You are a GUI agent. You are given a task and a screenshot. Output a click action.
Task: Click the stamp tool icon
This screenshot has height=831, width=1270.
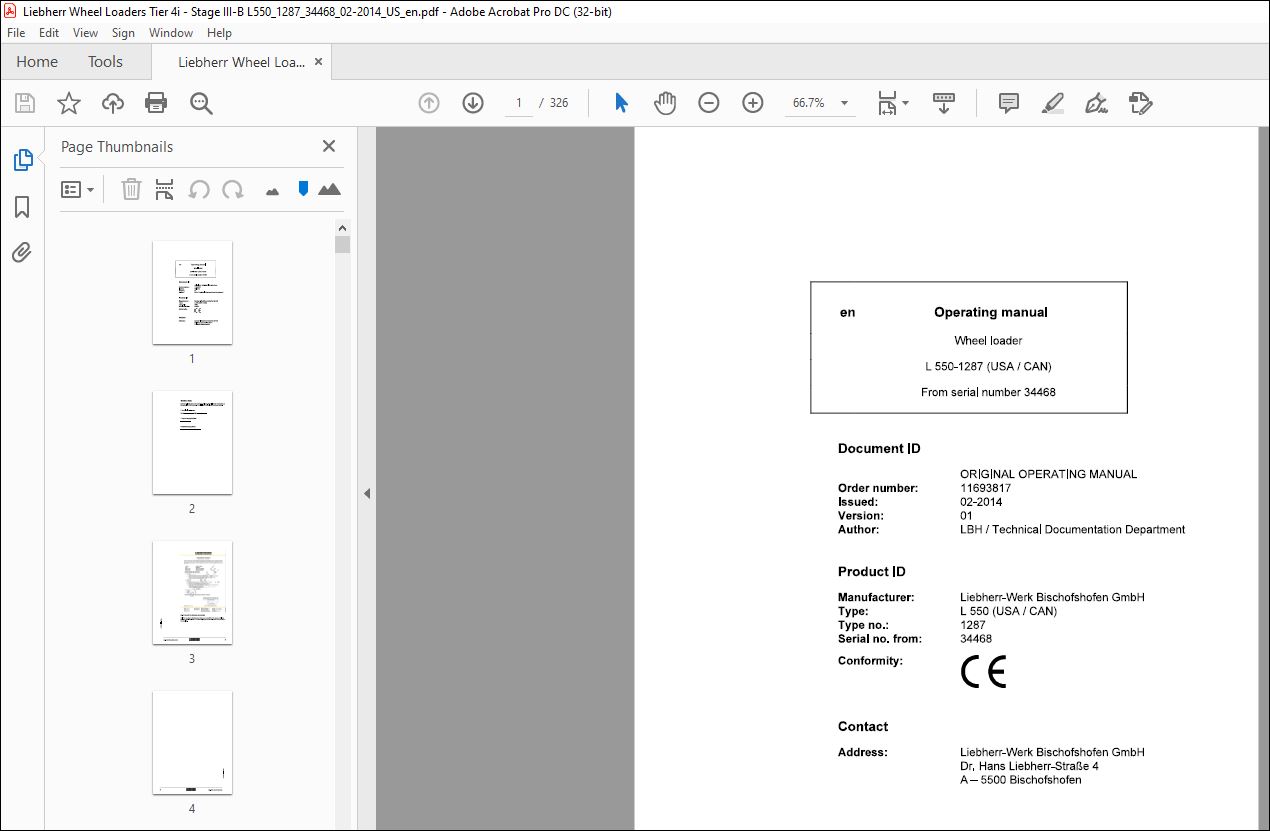click(x=1141, y=103)
